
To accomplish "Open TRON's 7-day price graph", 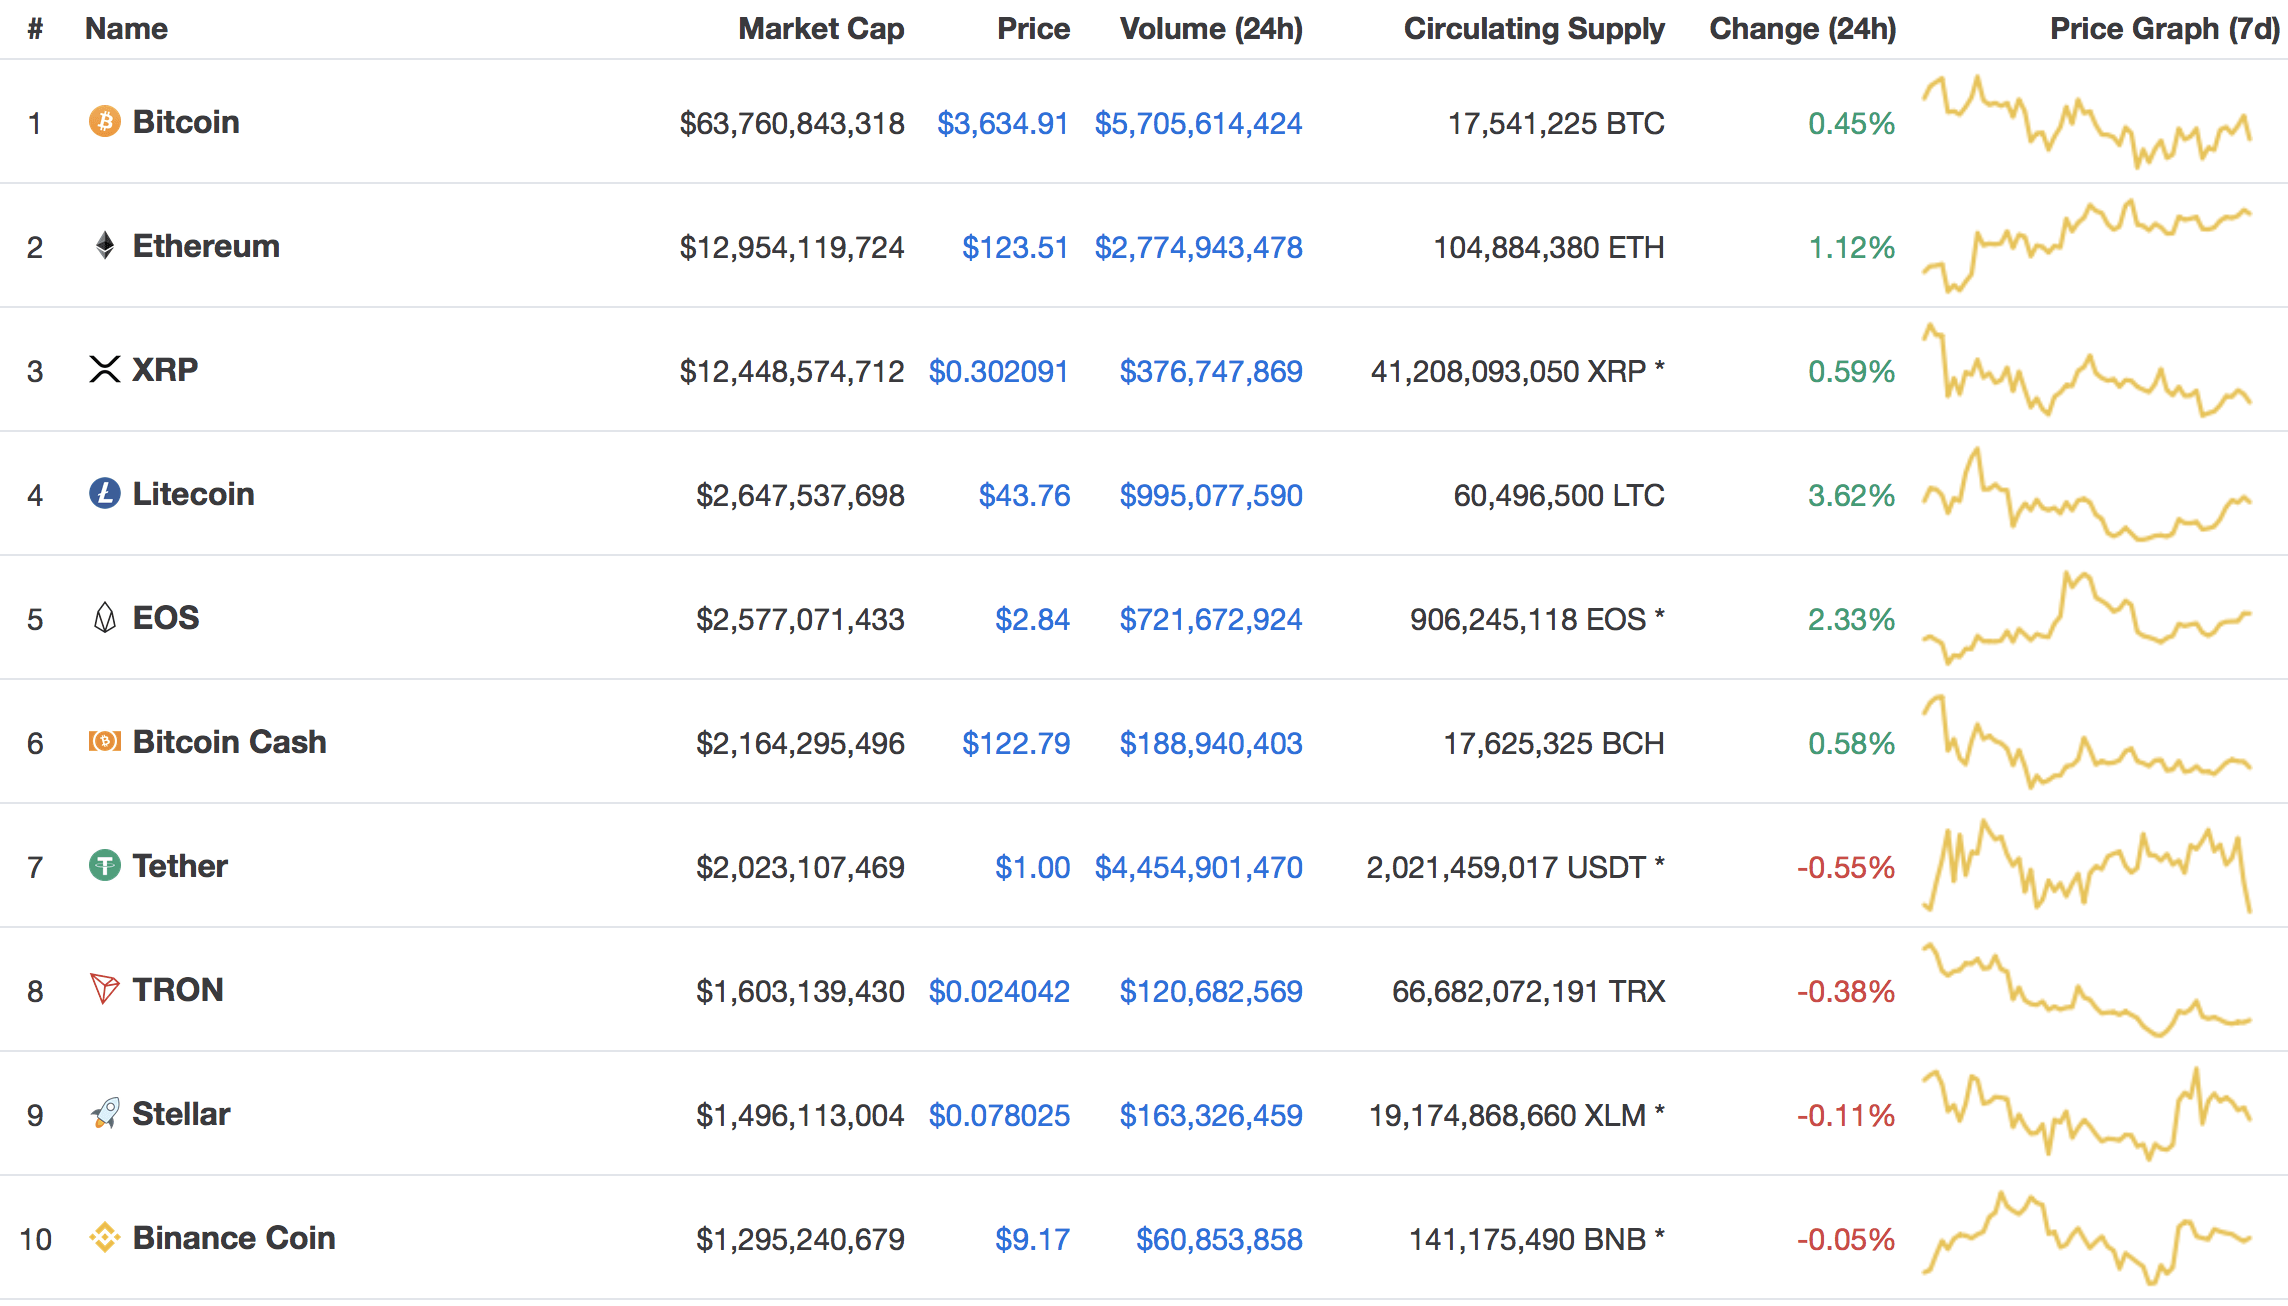I will [x=2087, y=989].
